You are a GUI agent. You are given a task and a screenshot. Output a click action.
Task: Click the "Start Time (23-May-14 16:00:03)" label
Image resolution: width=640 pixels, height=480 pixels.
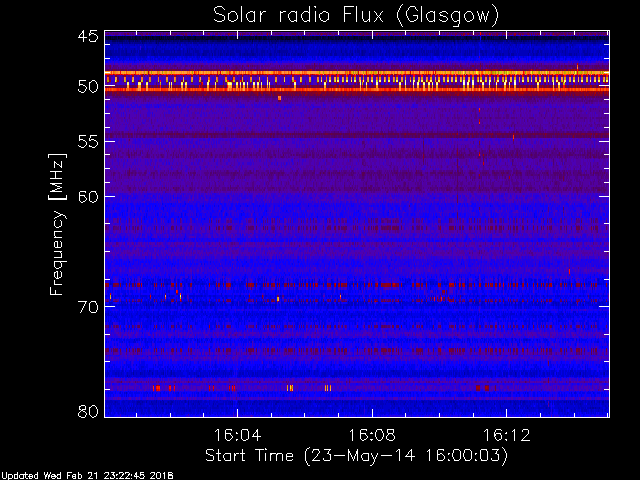[x=356, y=456]
